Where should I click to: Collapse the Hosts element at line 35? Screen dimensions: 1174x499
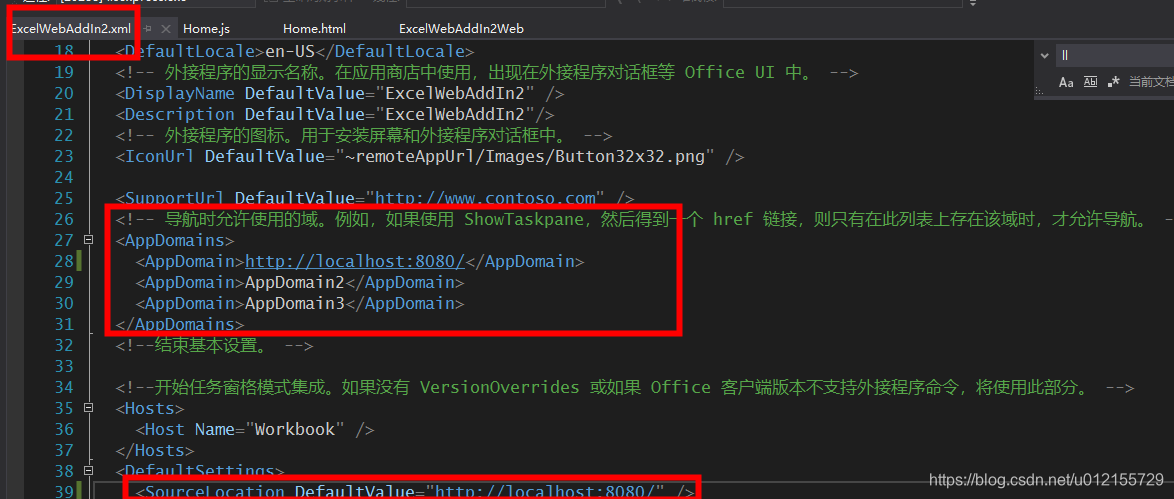pos(89,408)
